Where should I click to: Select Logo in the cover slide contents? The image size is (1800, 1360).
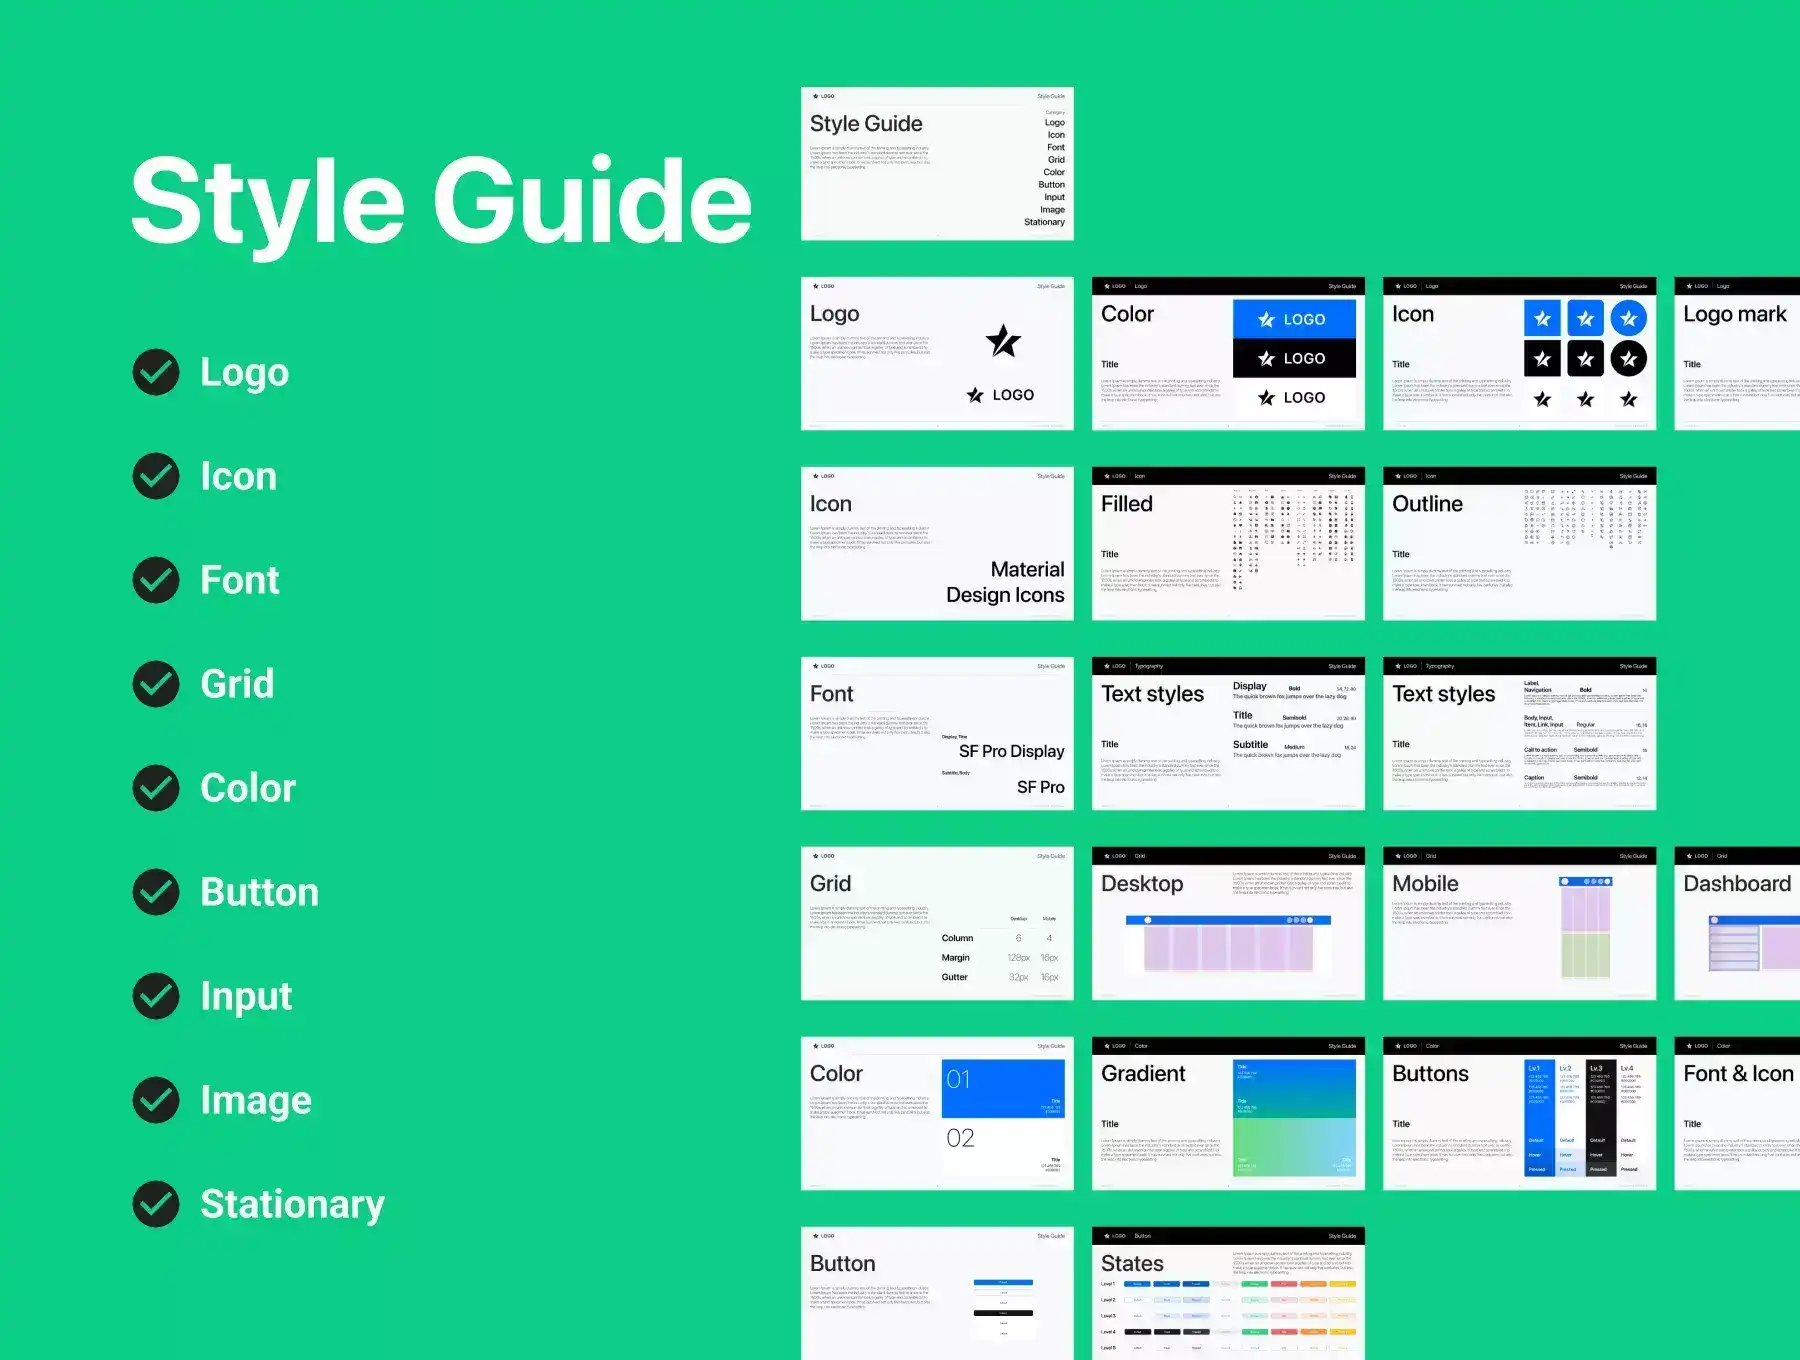click(x=1055, y=123)
